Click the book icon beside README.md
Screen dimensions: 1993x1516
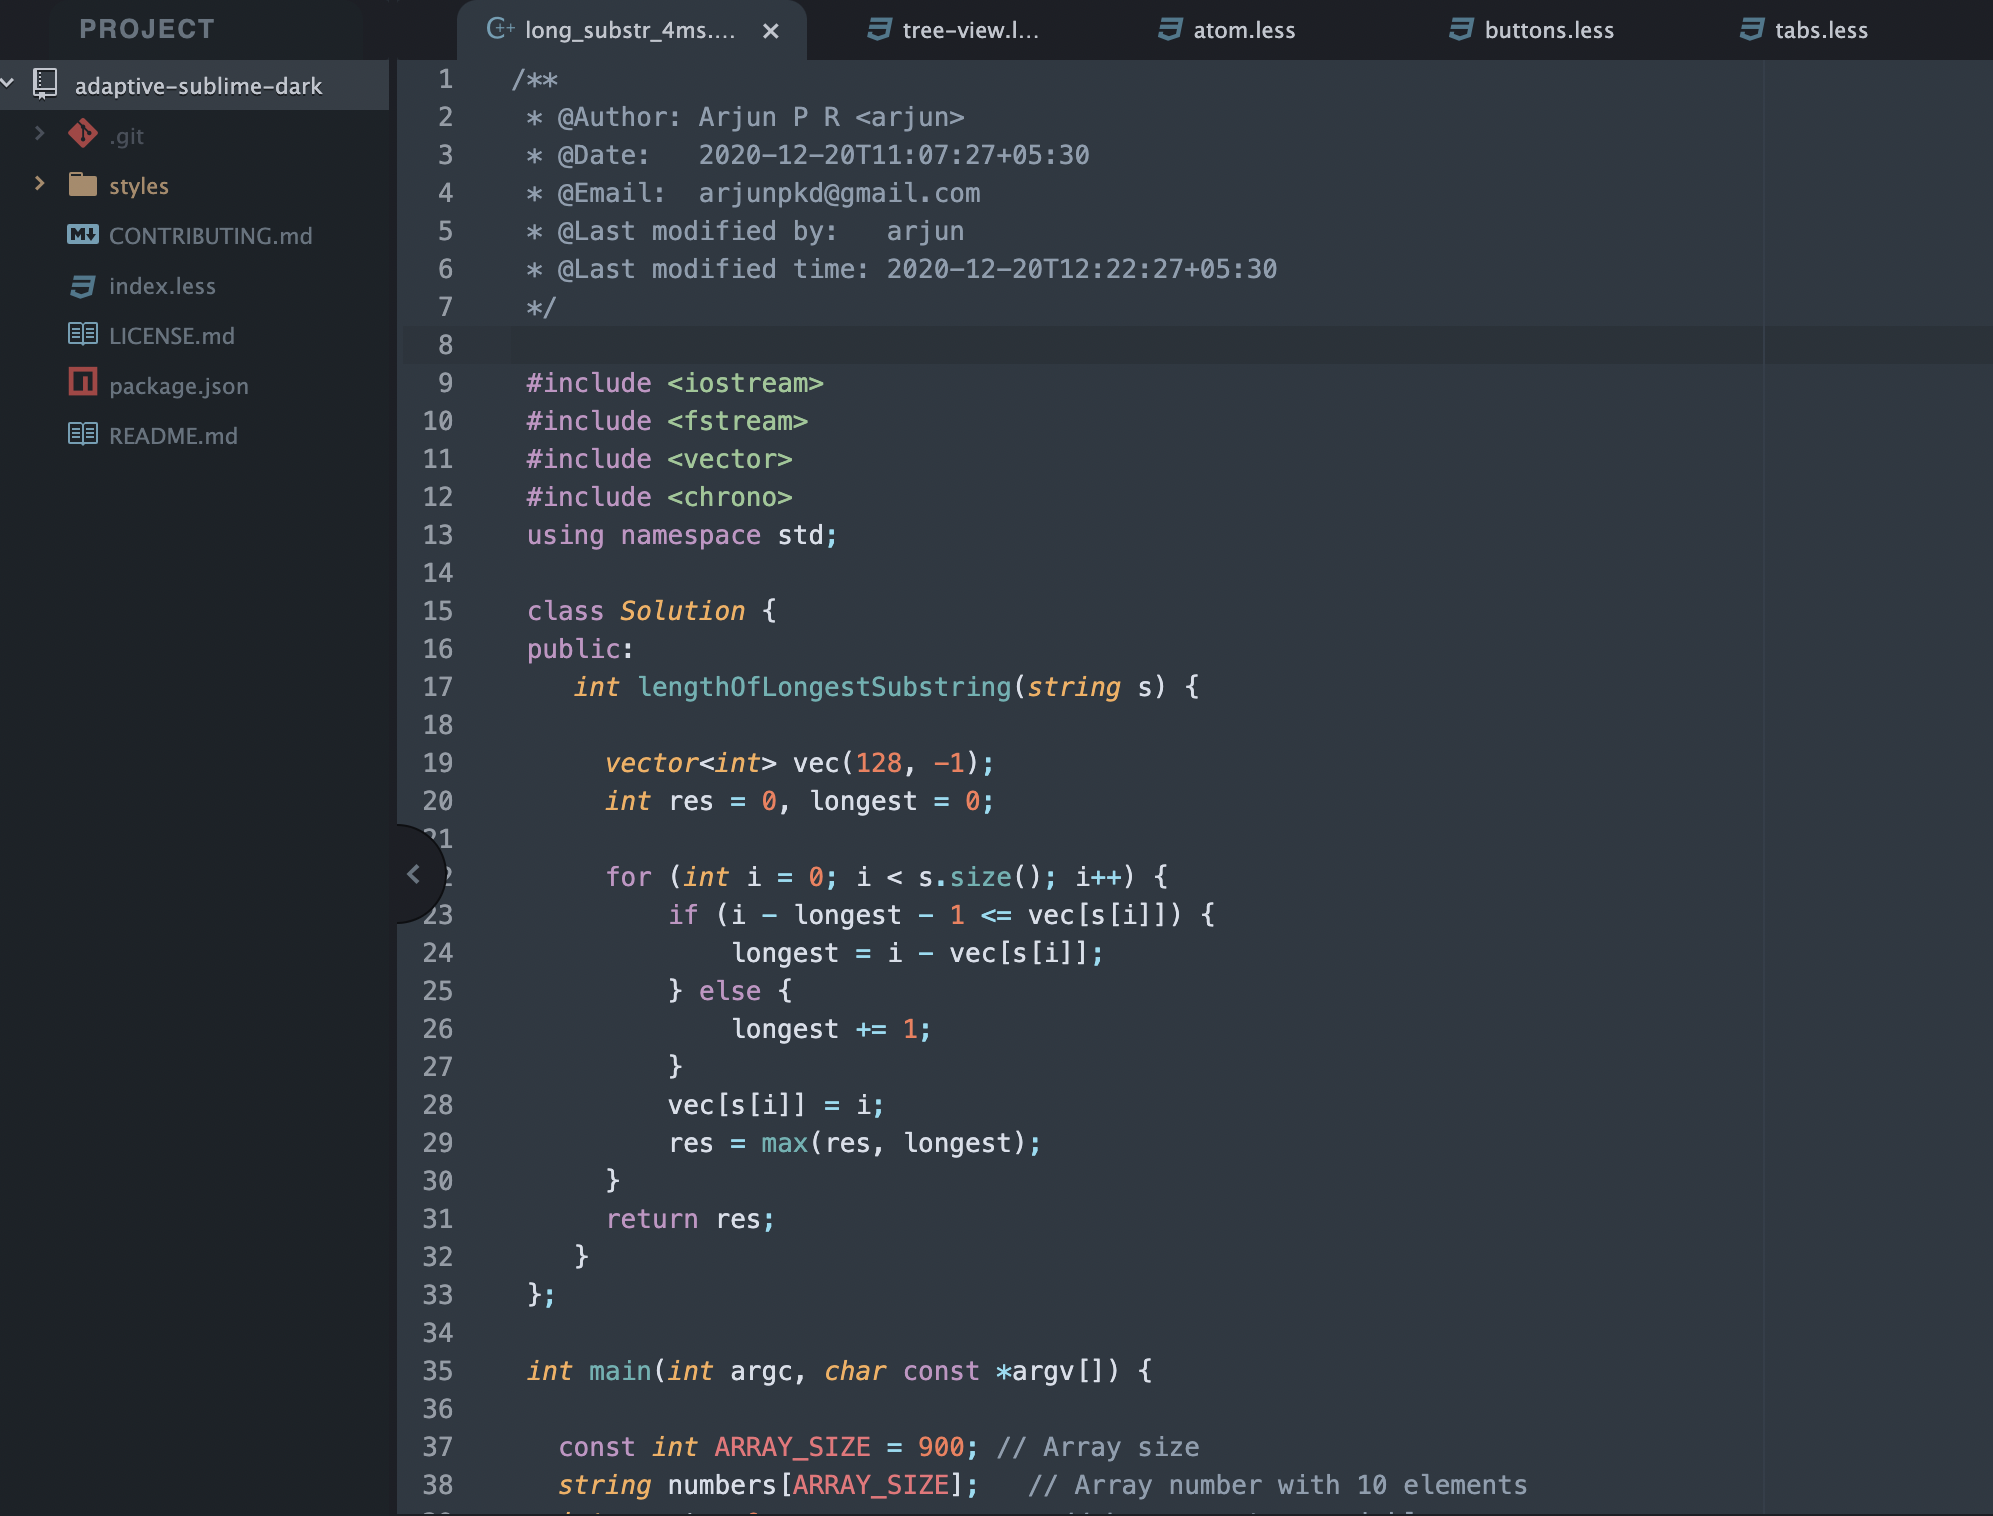82,434
